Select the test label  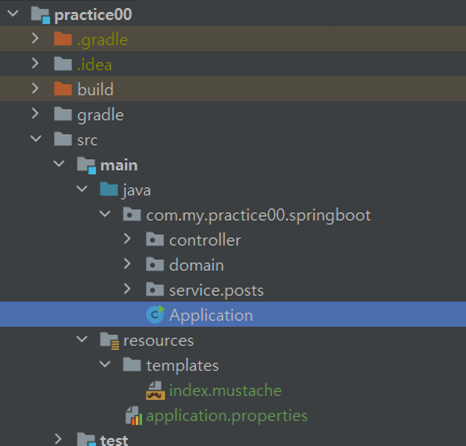[x=114, y=441]
